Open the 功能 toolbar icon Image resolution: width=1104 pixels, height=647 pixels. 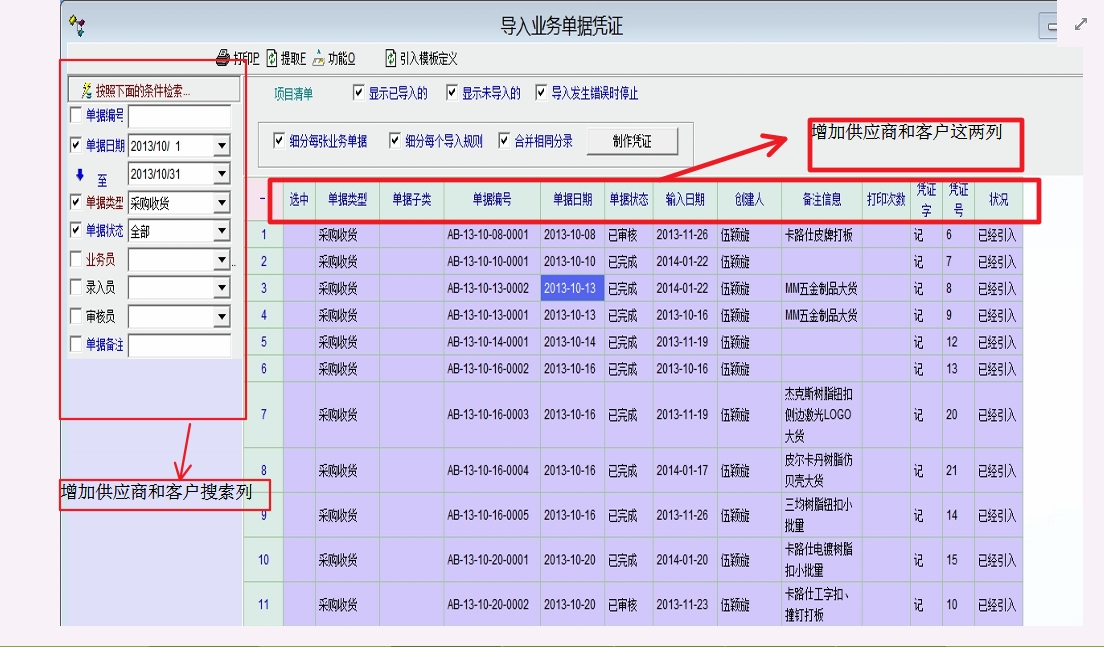tap(318, 58)
